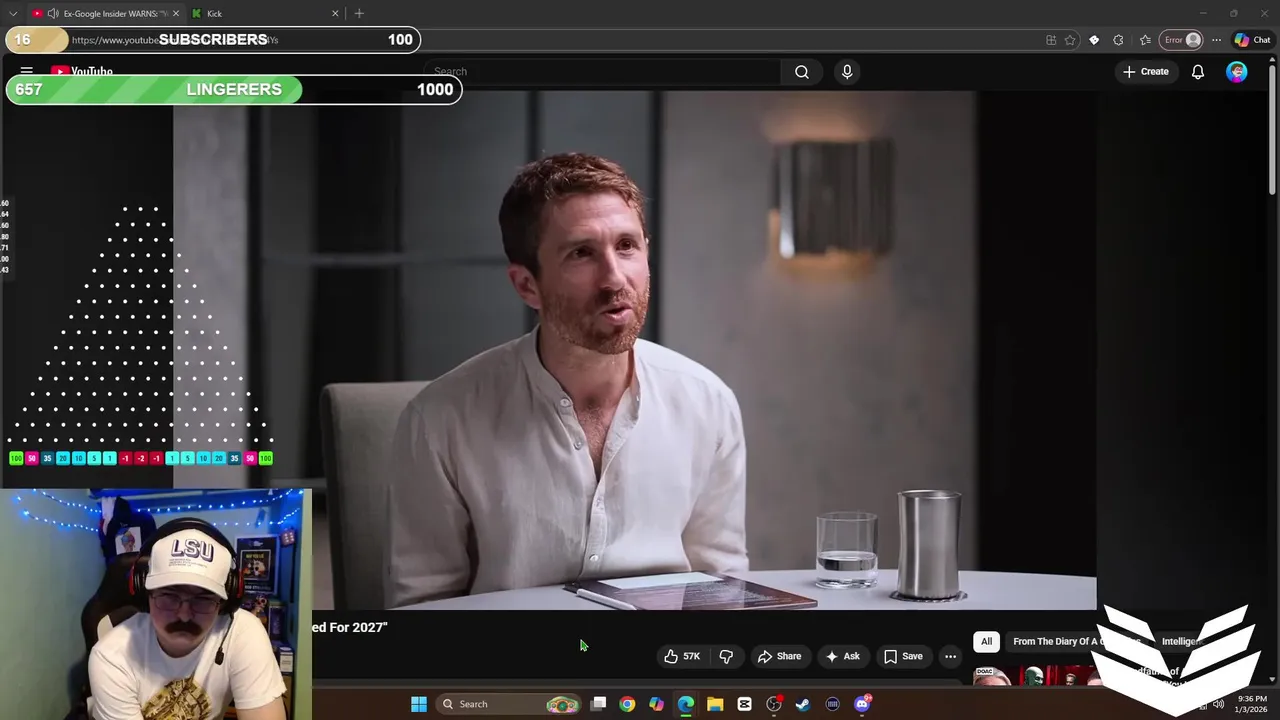The width and height of the screenshot is (1280, 720).
Task: Click the taskbar clock showing 9:36 PM
Action: pos(1252,704)
